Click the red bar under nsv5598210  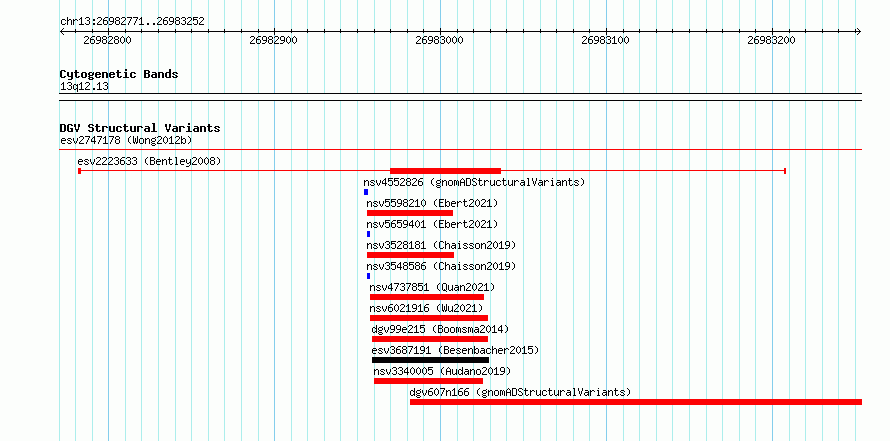410,213
